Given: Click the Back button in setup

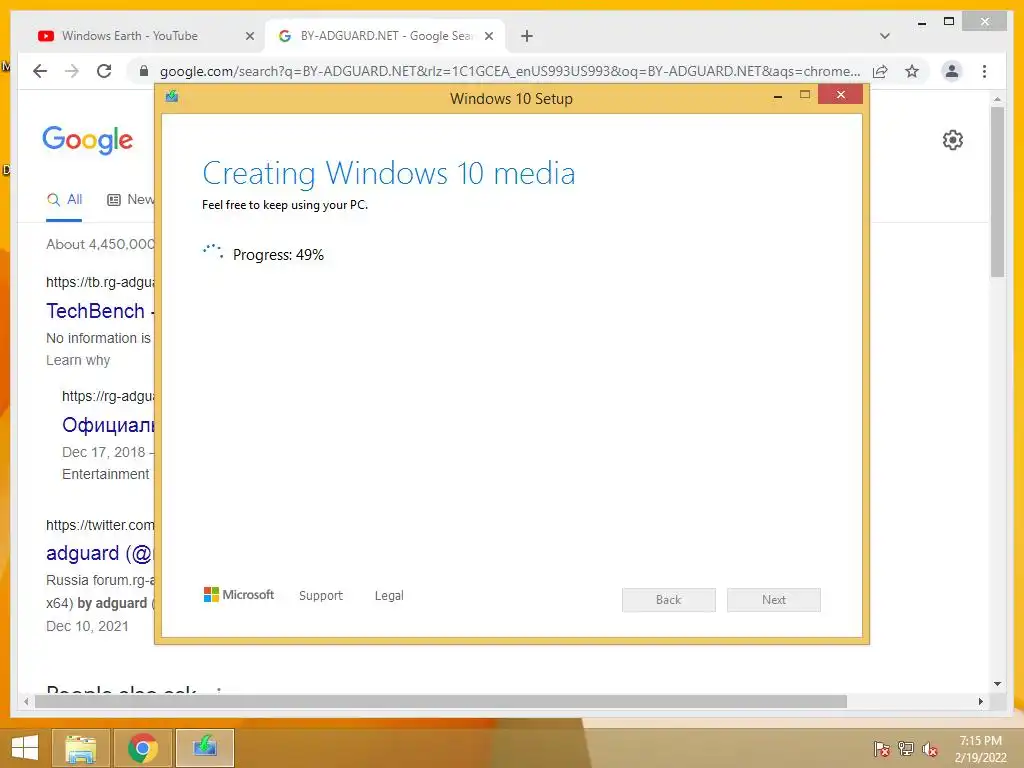Looking at the screenshot, I should [x=669, y=600].
